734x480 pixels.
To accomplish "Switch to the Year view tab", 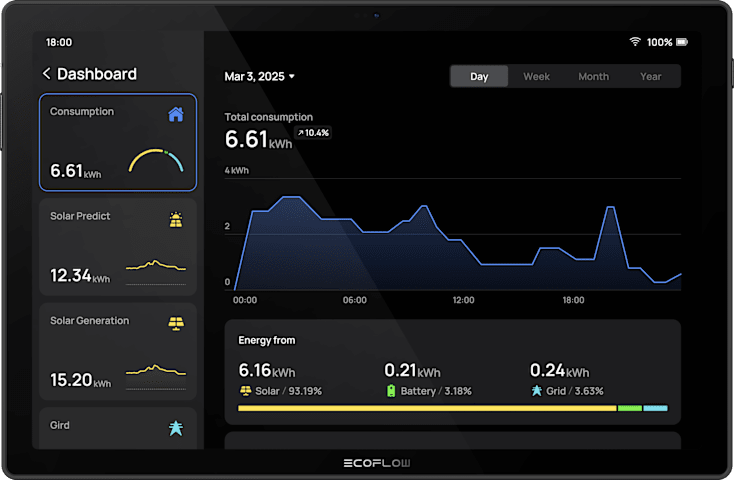I will (x=650, y=77).
